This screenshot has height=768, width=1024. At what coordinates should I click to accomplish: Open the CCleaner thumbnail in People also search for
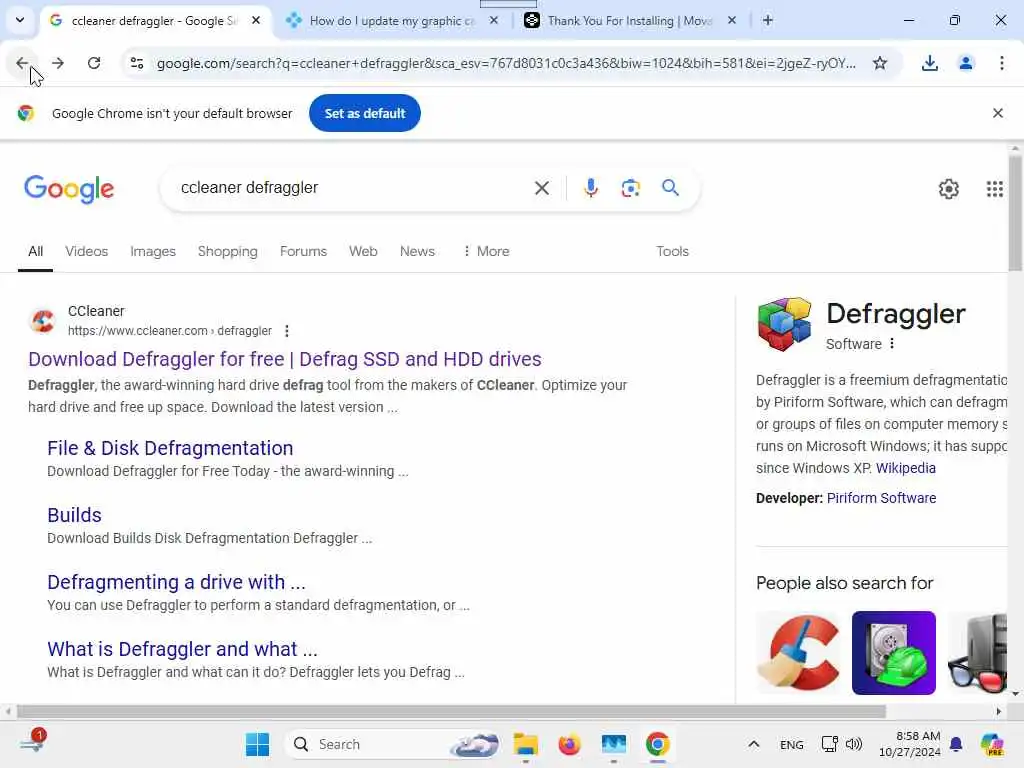coord(798,652)
